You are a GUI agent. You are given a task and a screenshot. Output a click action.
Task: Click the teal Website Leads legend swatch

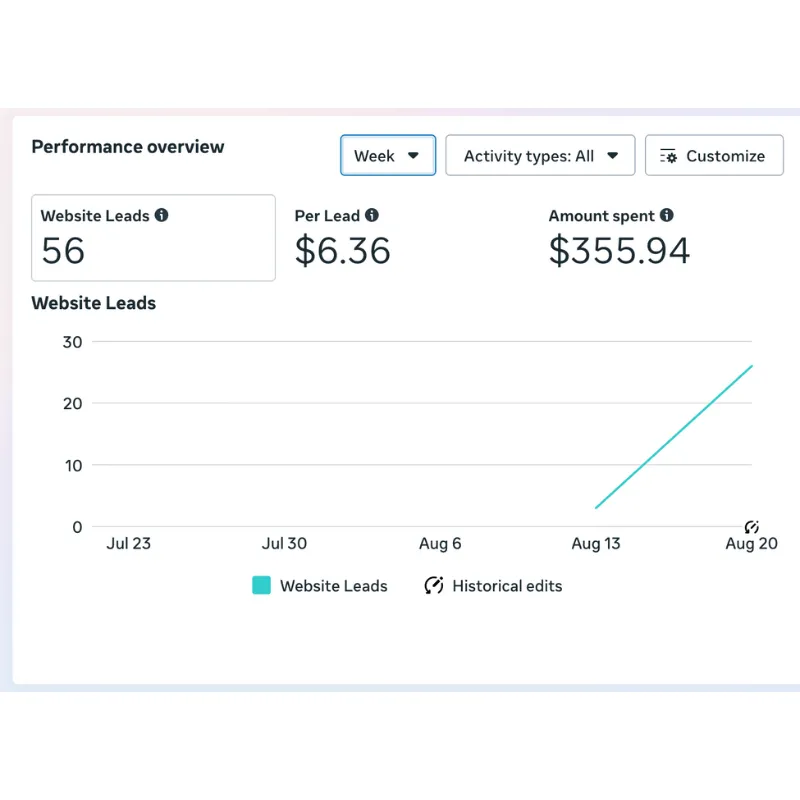tap(261, 586)
